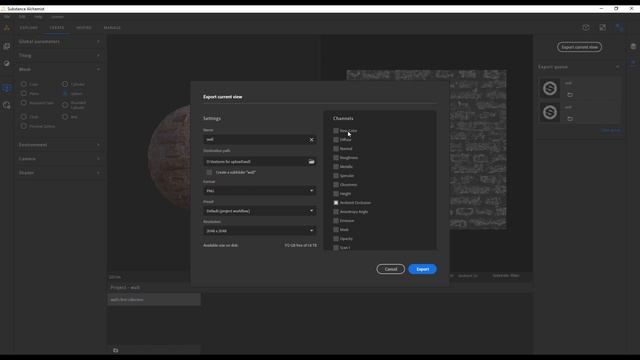
Task: Open the fourth left sidebar icon below viewer settings
Action: [x=7, y=105]
